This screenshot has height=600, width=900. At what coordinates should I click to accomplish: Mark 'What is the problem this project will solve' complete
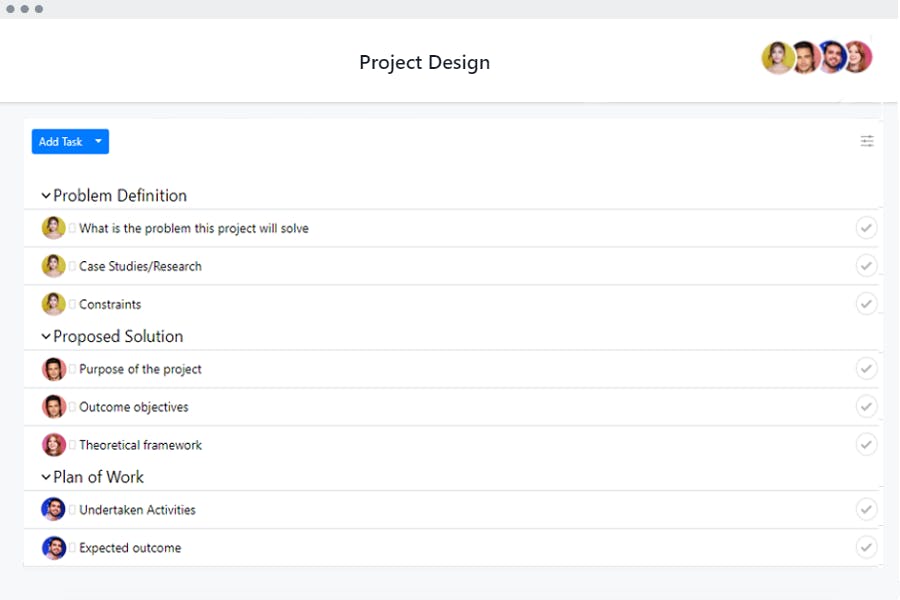[x=866, y=227]
